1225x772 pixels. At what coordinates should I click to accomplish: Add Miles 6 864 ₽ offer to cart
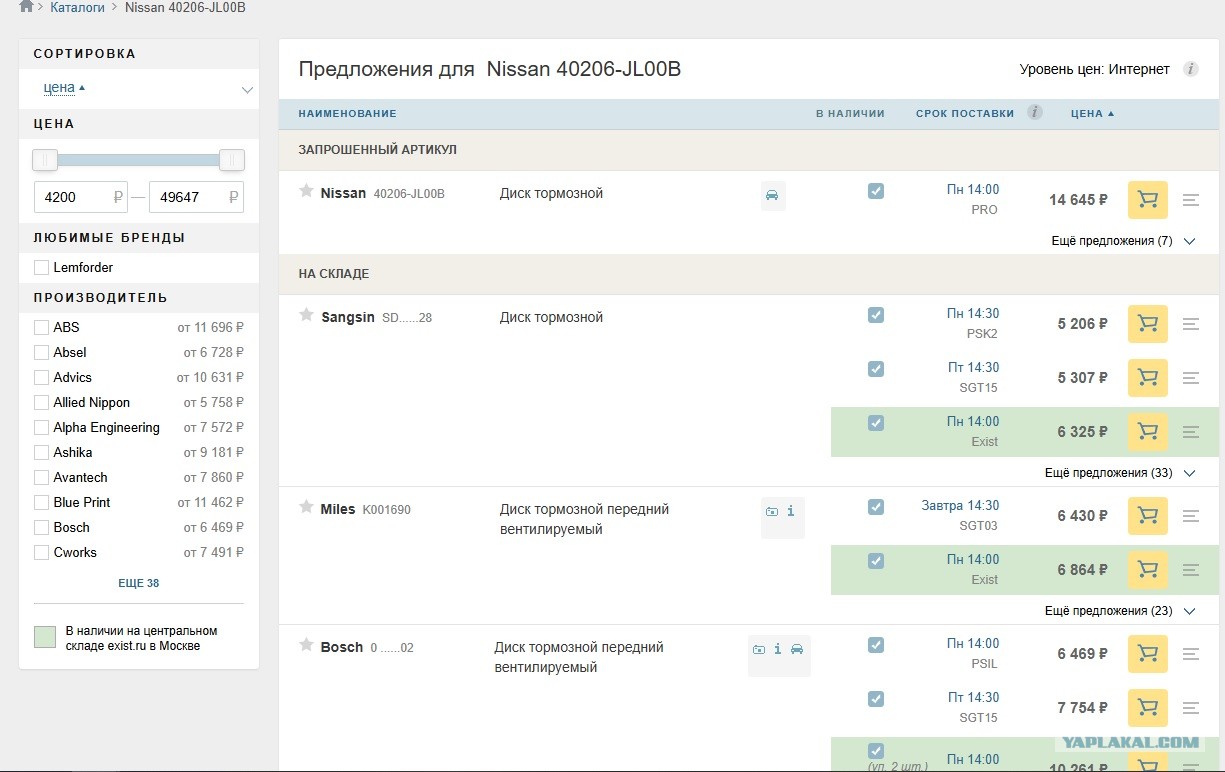point(1147,570)
